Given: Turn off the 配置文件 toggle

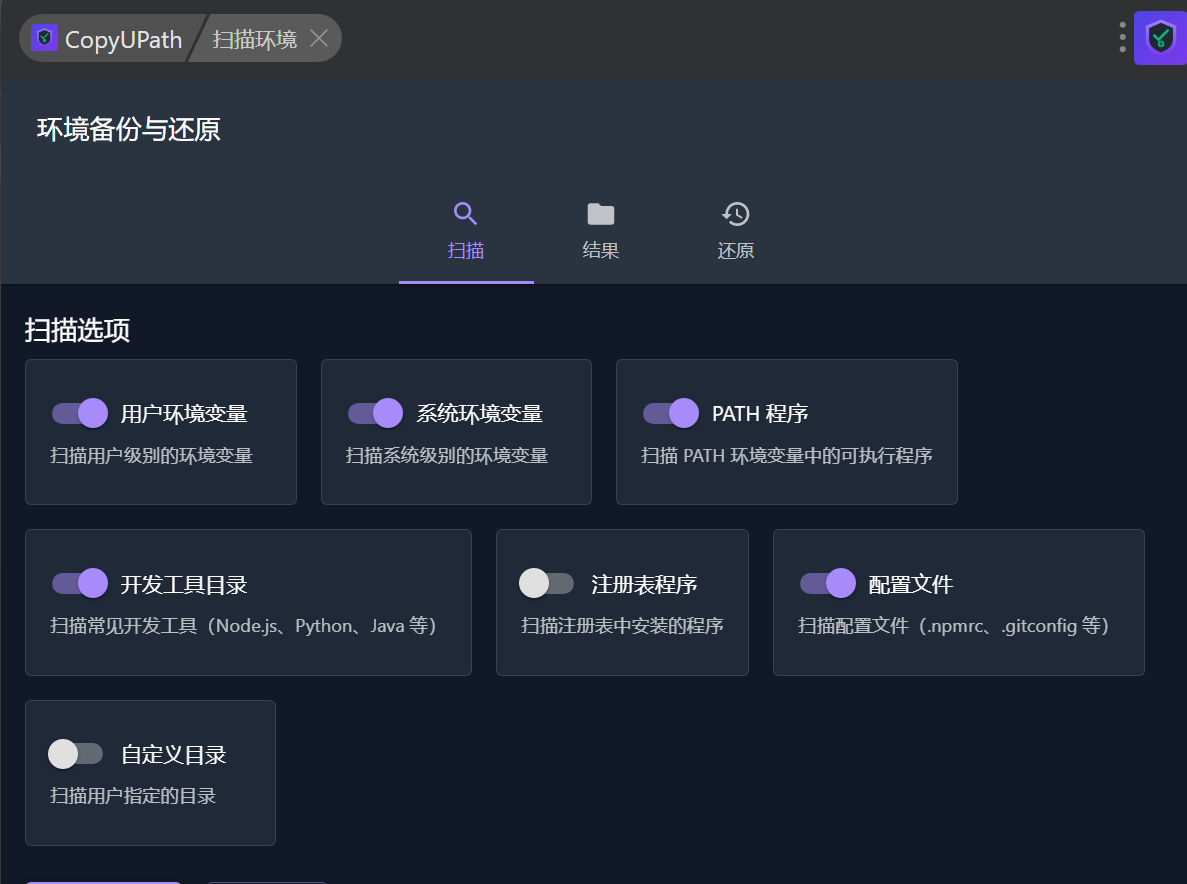Looking at the screenshot, I should pyautogui.click(x=828, y=583).
